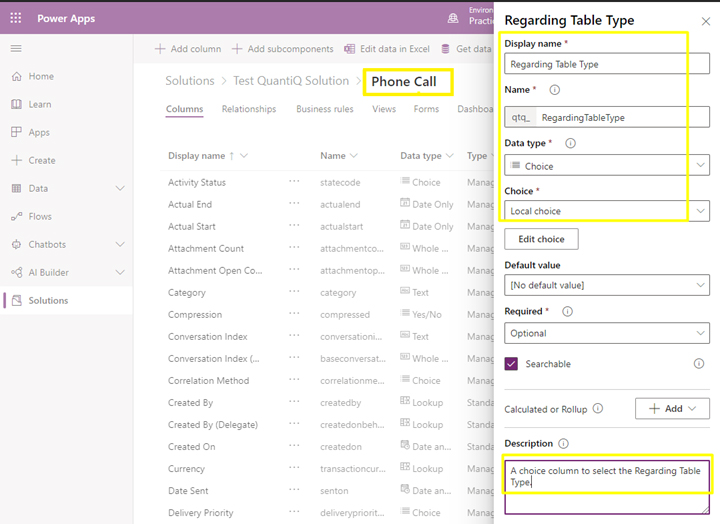Open the Currency row ellipsis menu
Image resolution: width=720 pixels, height=524 pixels.
pos(294,468)
